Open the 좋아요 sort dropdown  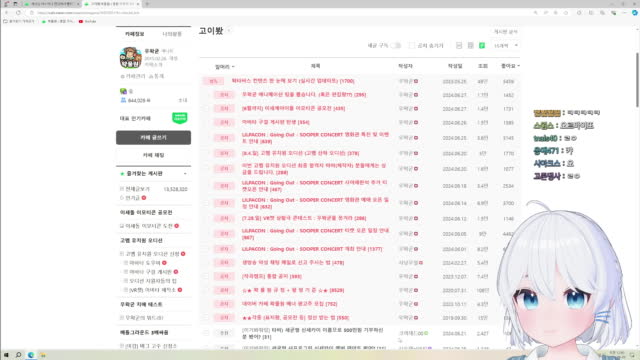click(x=510, y=66)
